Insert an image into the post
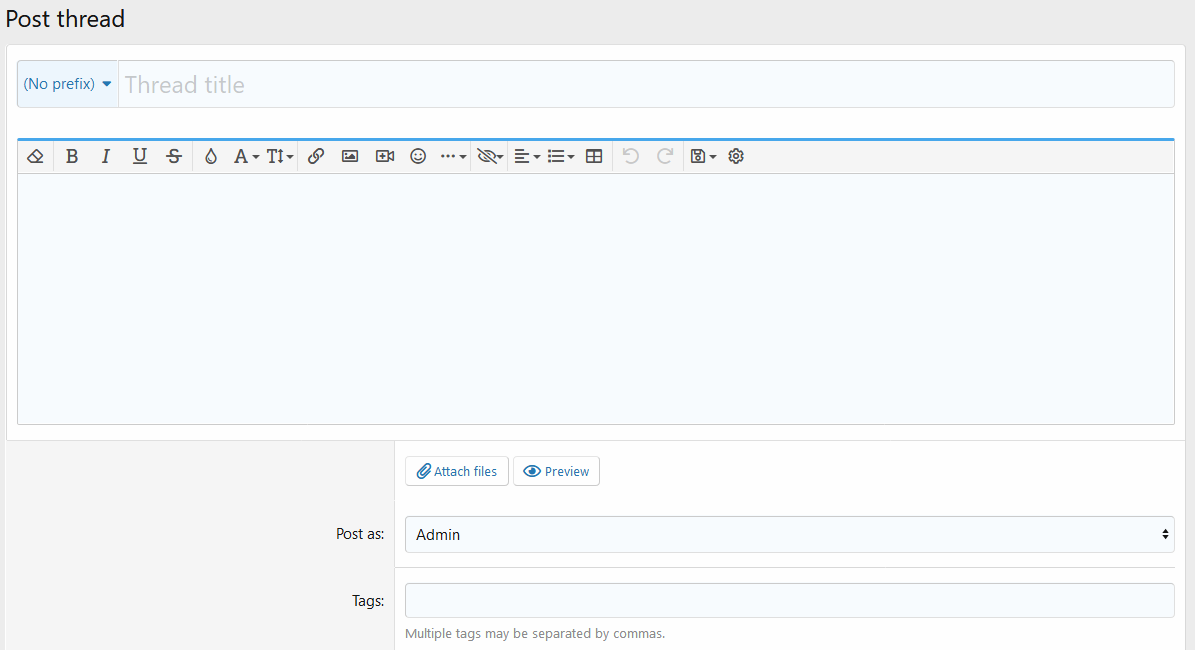This screenshot has width=1195, height=650. [x=350, y=156]
